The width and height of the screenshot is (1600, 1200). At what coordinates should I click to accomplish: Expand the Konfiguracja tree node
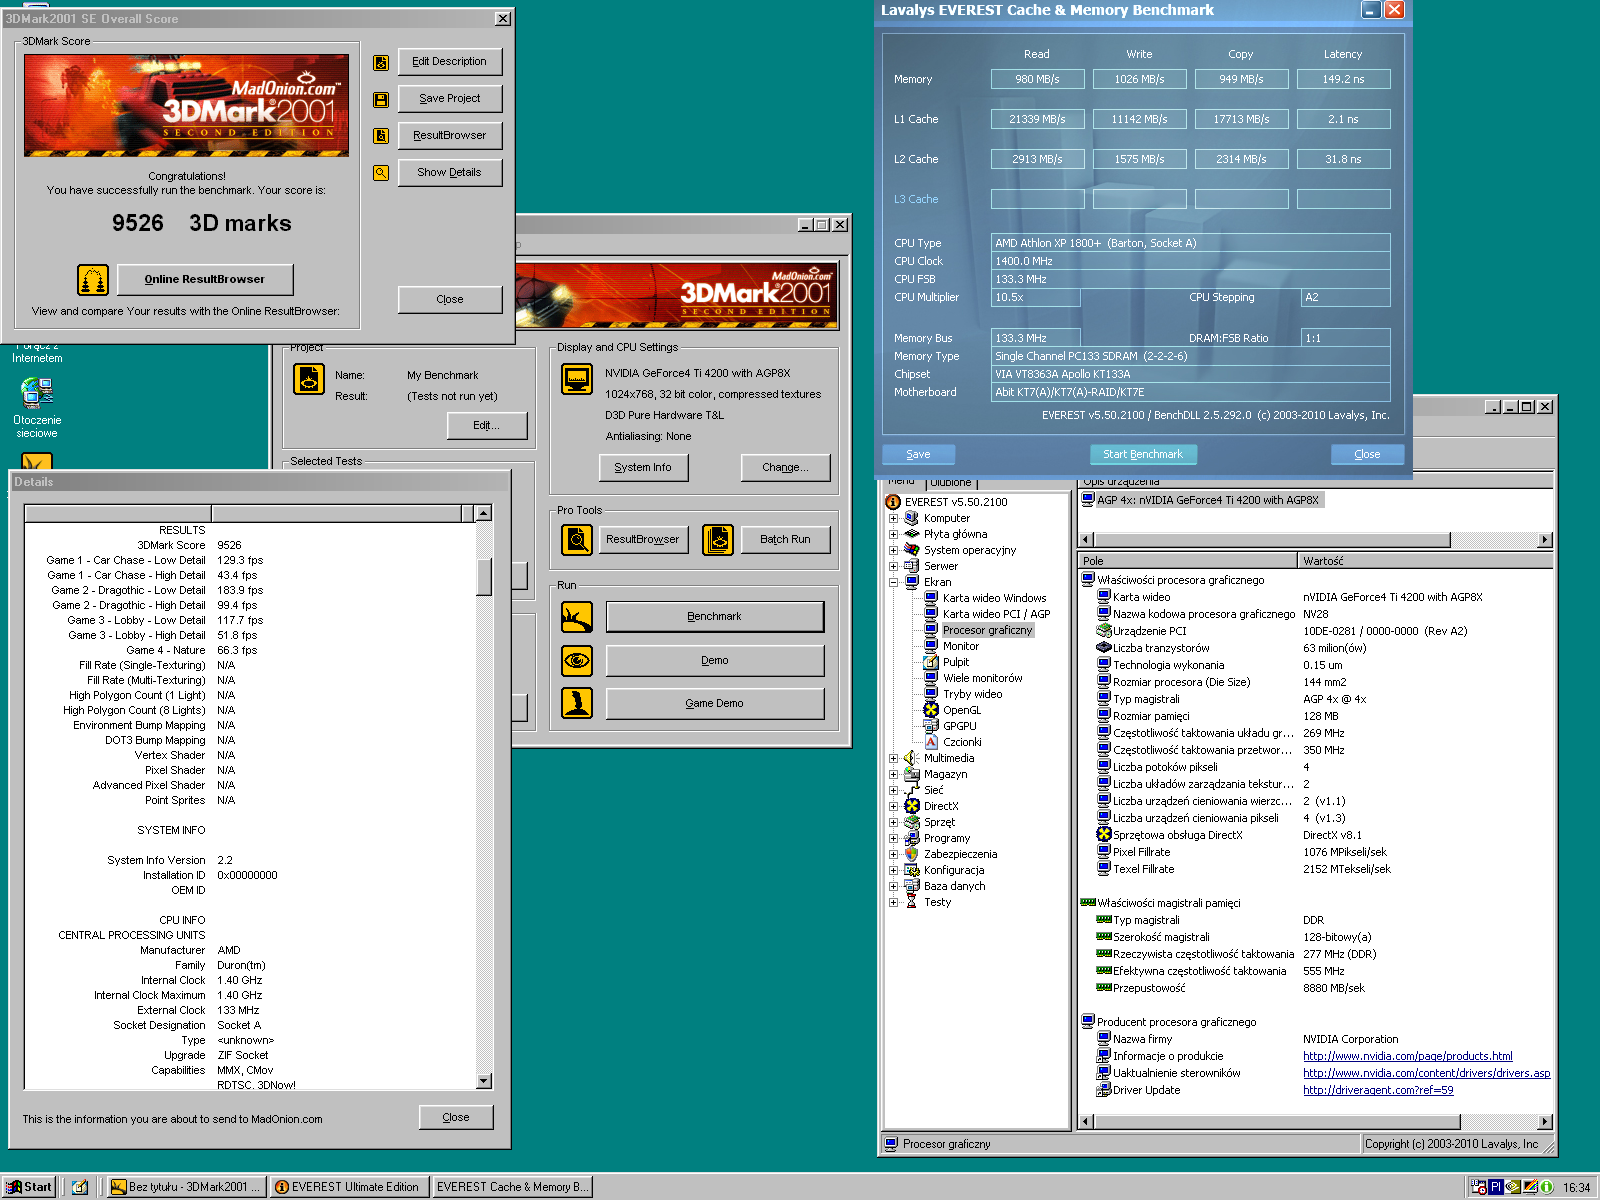[893, 870]
